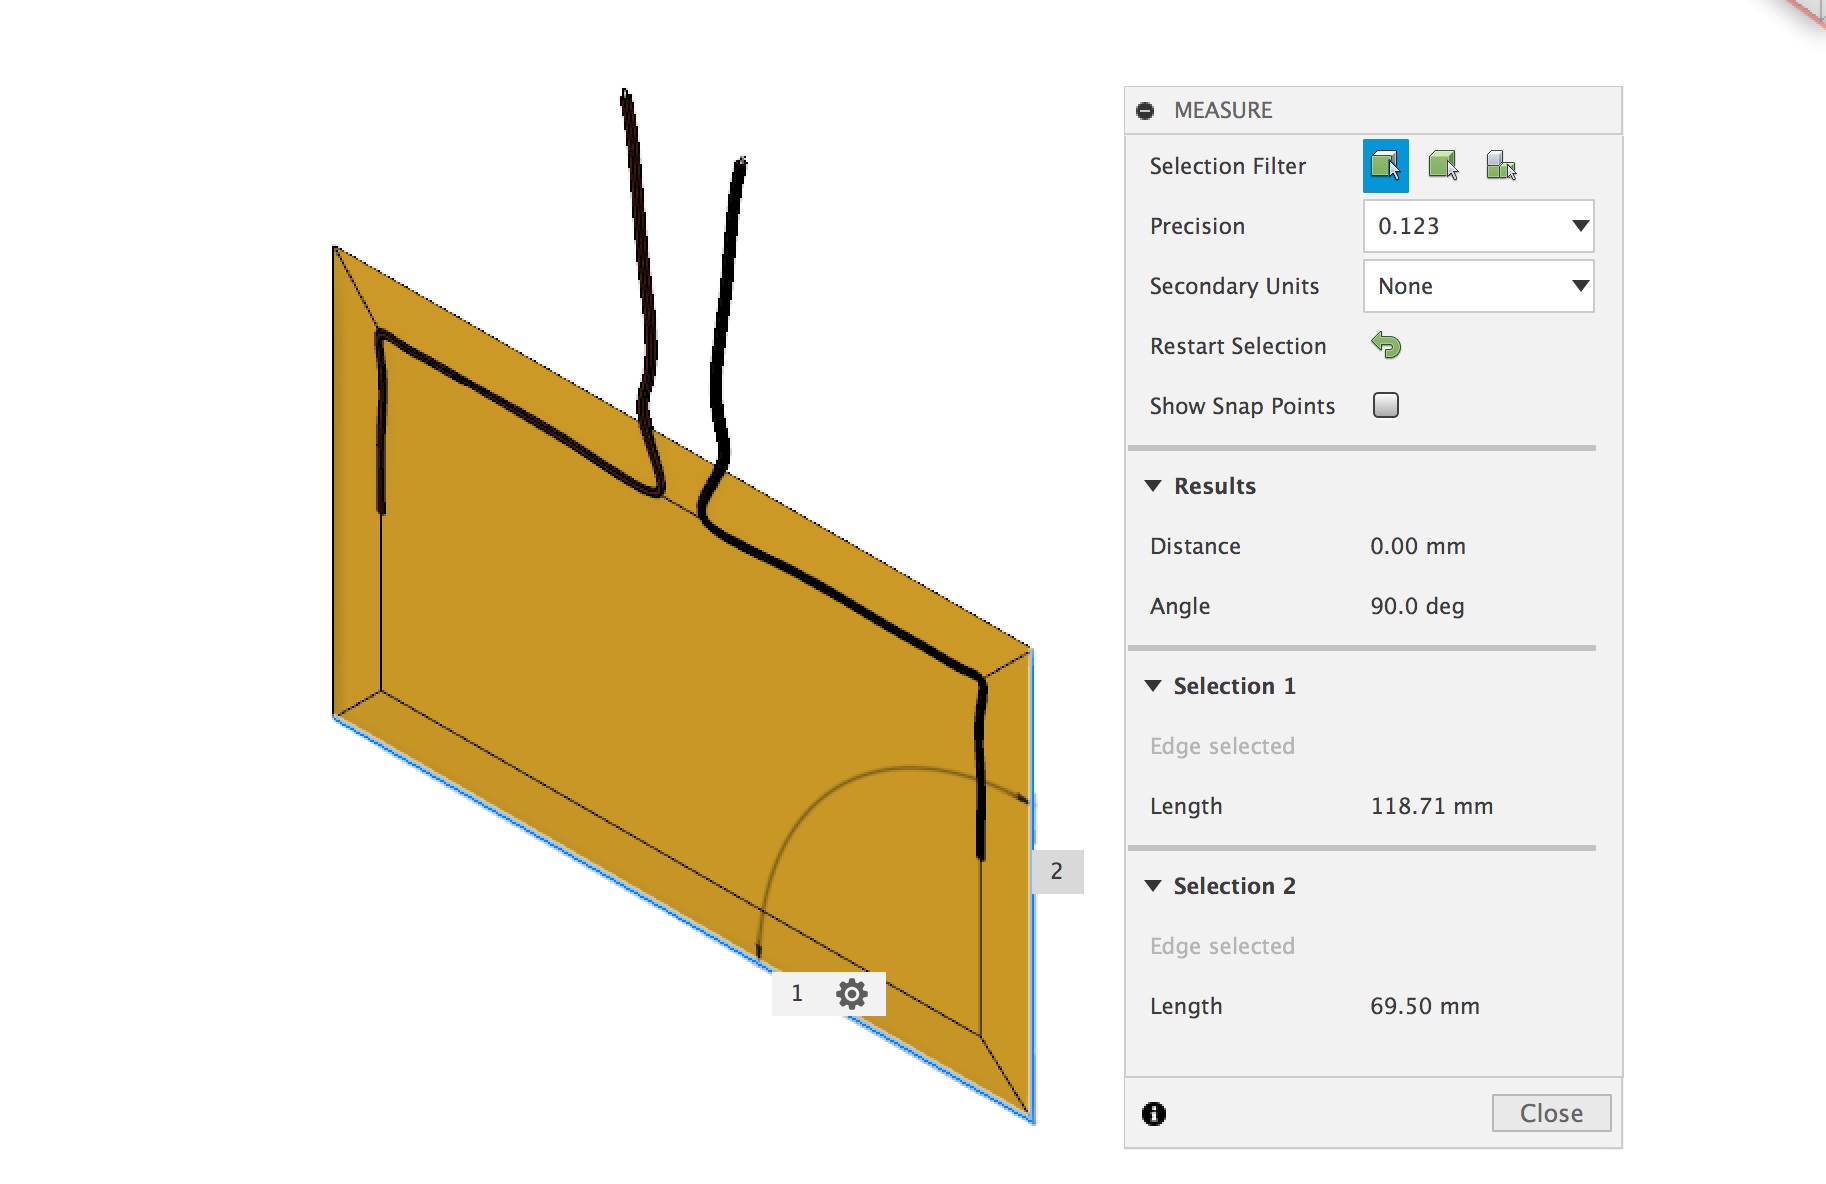Click the Distance label in Results
The image size is (1826, 1184).
pos(1195,546)
